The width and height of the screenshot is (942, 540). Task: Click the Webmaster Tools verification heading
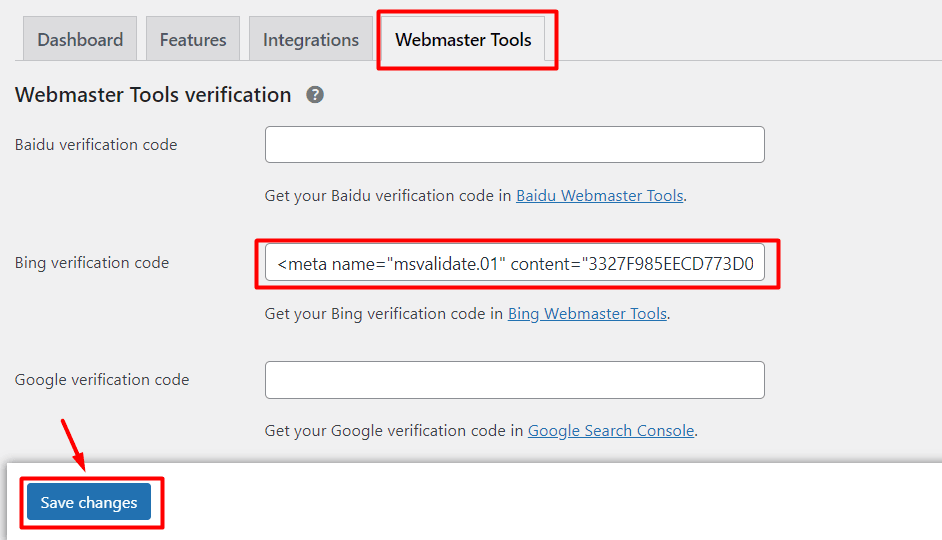(x=153, y=95)
